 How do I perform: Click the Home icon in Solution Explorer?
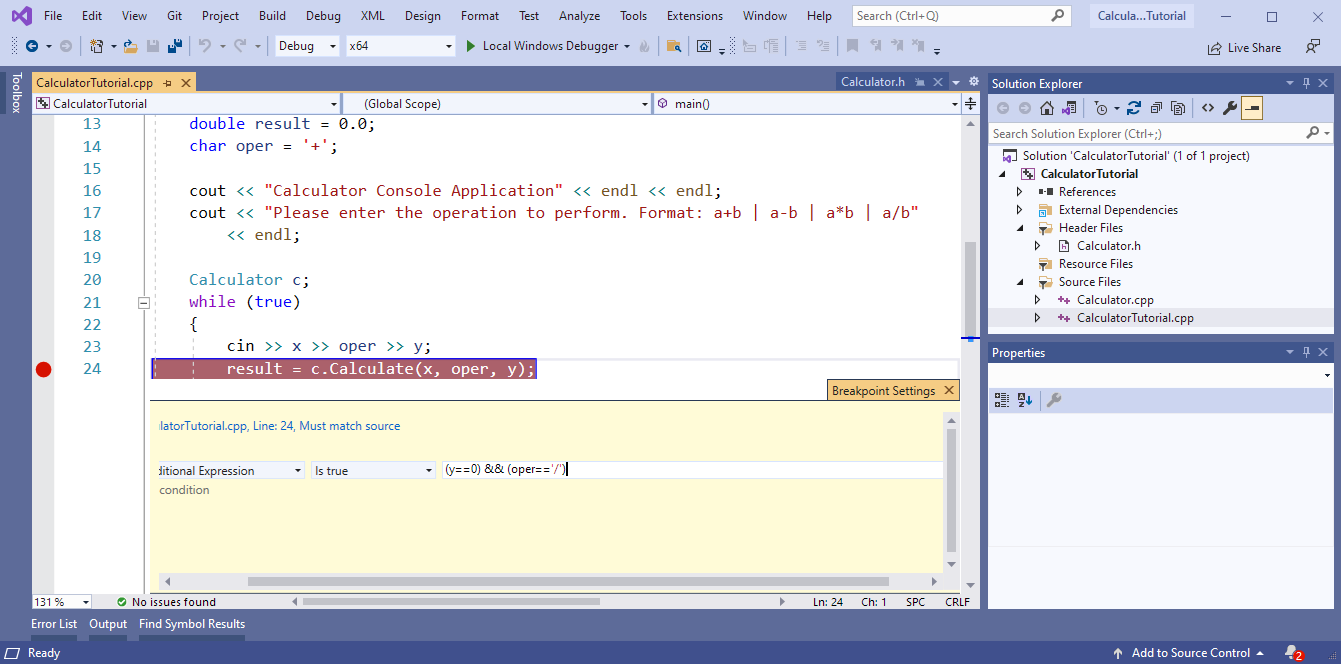1047,108
